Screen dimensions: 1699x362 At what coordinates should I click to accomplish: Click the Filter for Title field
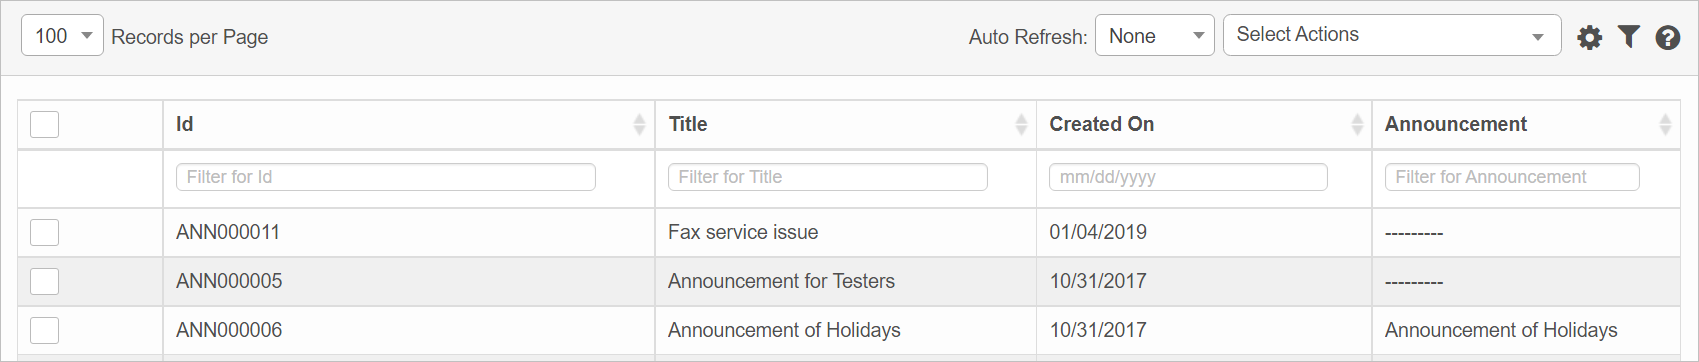pyautogui.click(x=828, y=177)
